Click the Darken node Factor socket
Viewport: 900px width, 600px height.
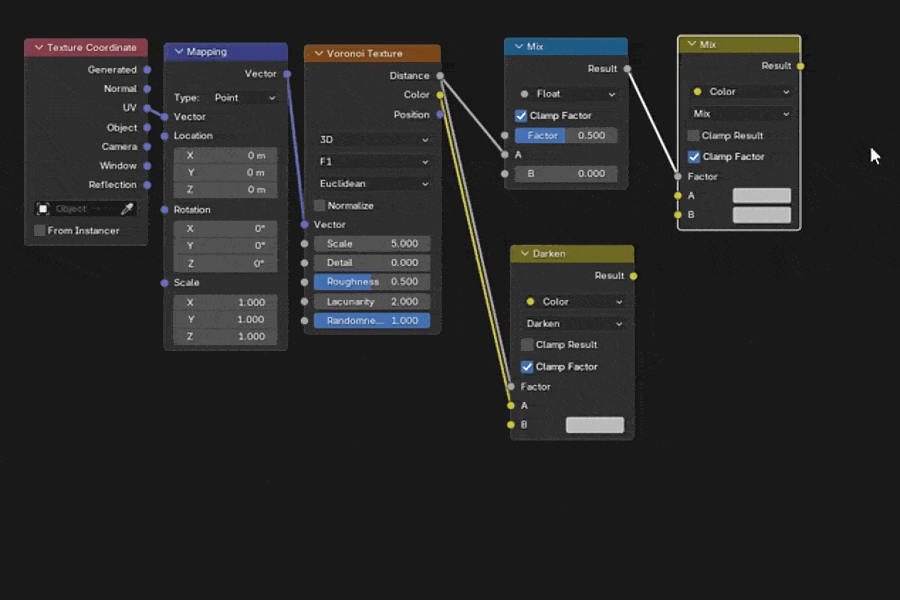[511, 386]
